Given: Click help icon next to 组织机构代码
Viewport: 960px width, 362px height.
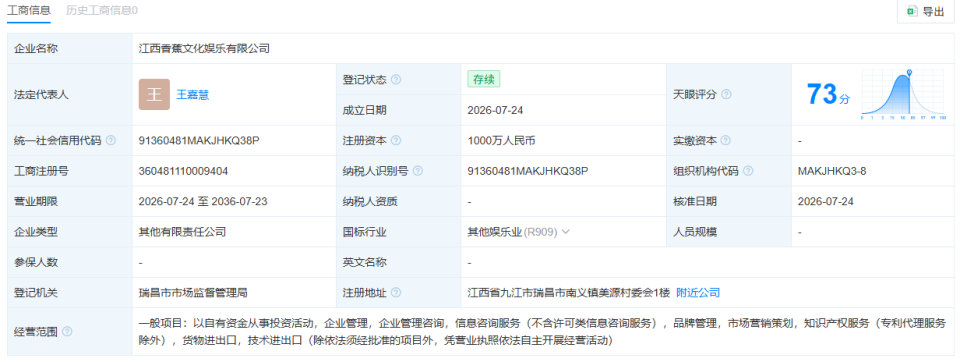Looking at the screenshot, I should tap(748, 171).
